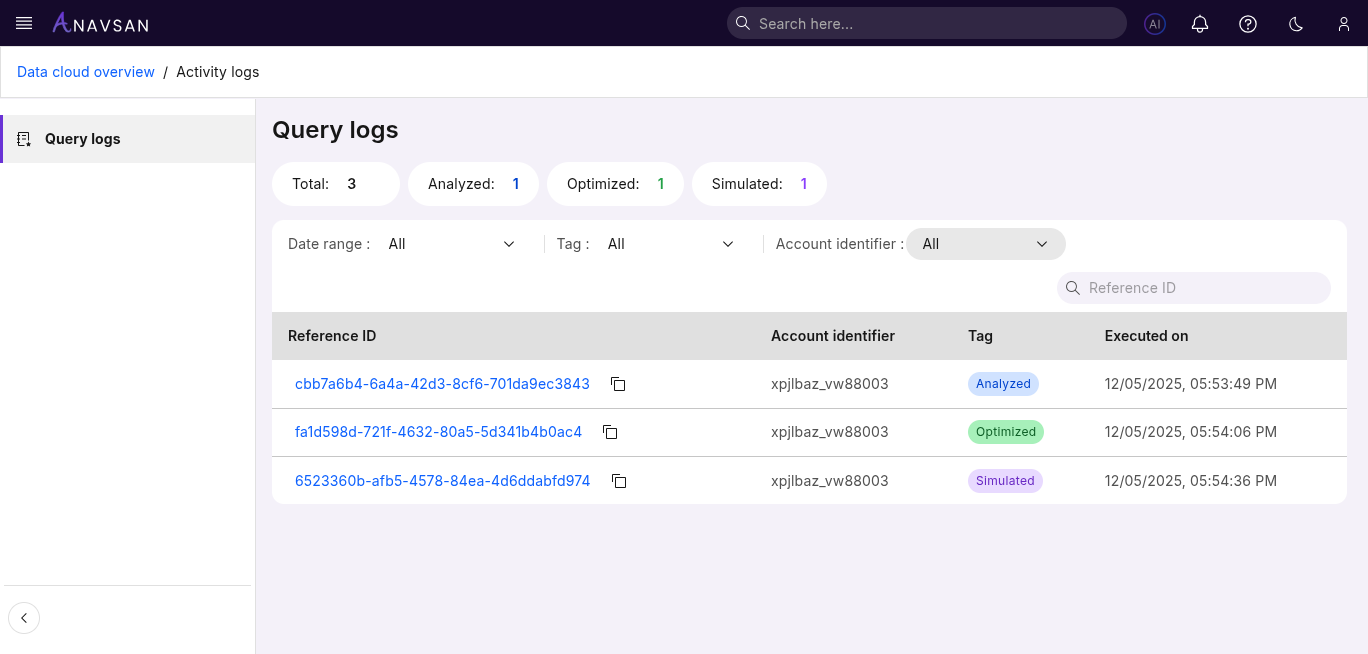This screenshot has width=1368, height=654.
Task: Open the hamburger navigation menu
Action: [24, 23]
